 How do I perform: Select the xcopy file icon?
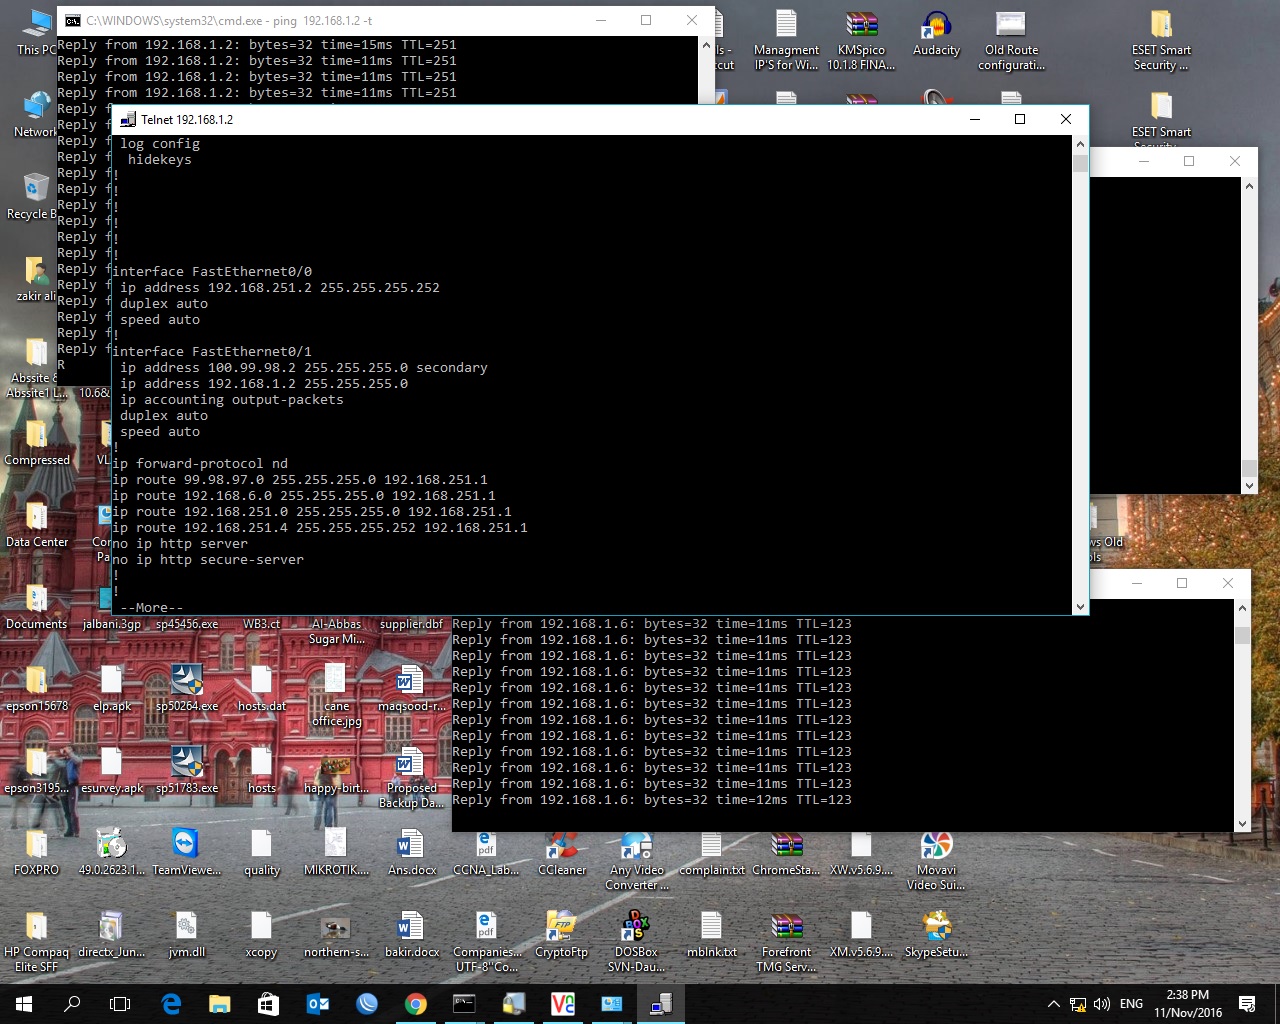[x=262, y=934]
